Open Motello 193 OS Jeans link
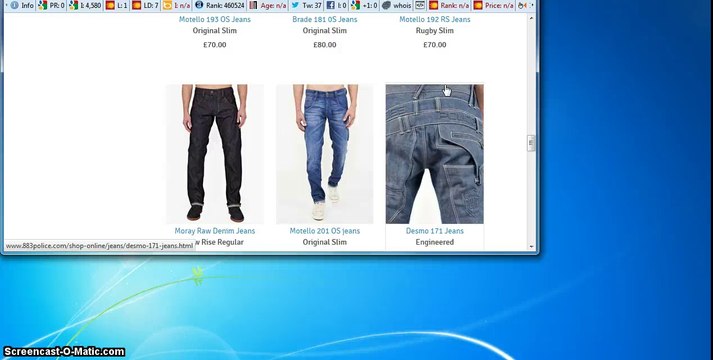Viewport: 713px width, 360px height. (x=215, y=19)
